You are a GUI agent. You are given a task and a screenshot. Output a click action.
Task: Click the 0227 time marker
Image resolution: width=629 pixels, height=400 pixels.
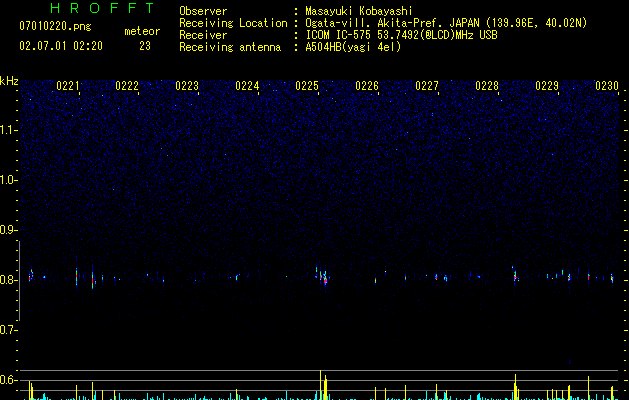[427, 86]
